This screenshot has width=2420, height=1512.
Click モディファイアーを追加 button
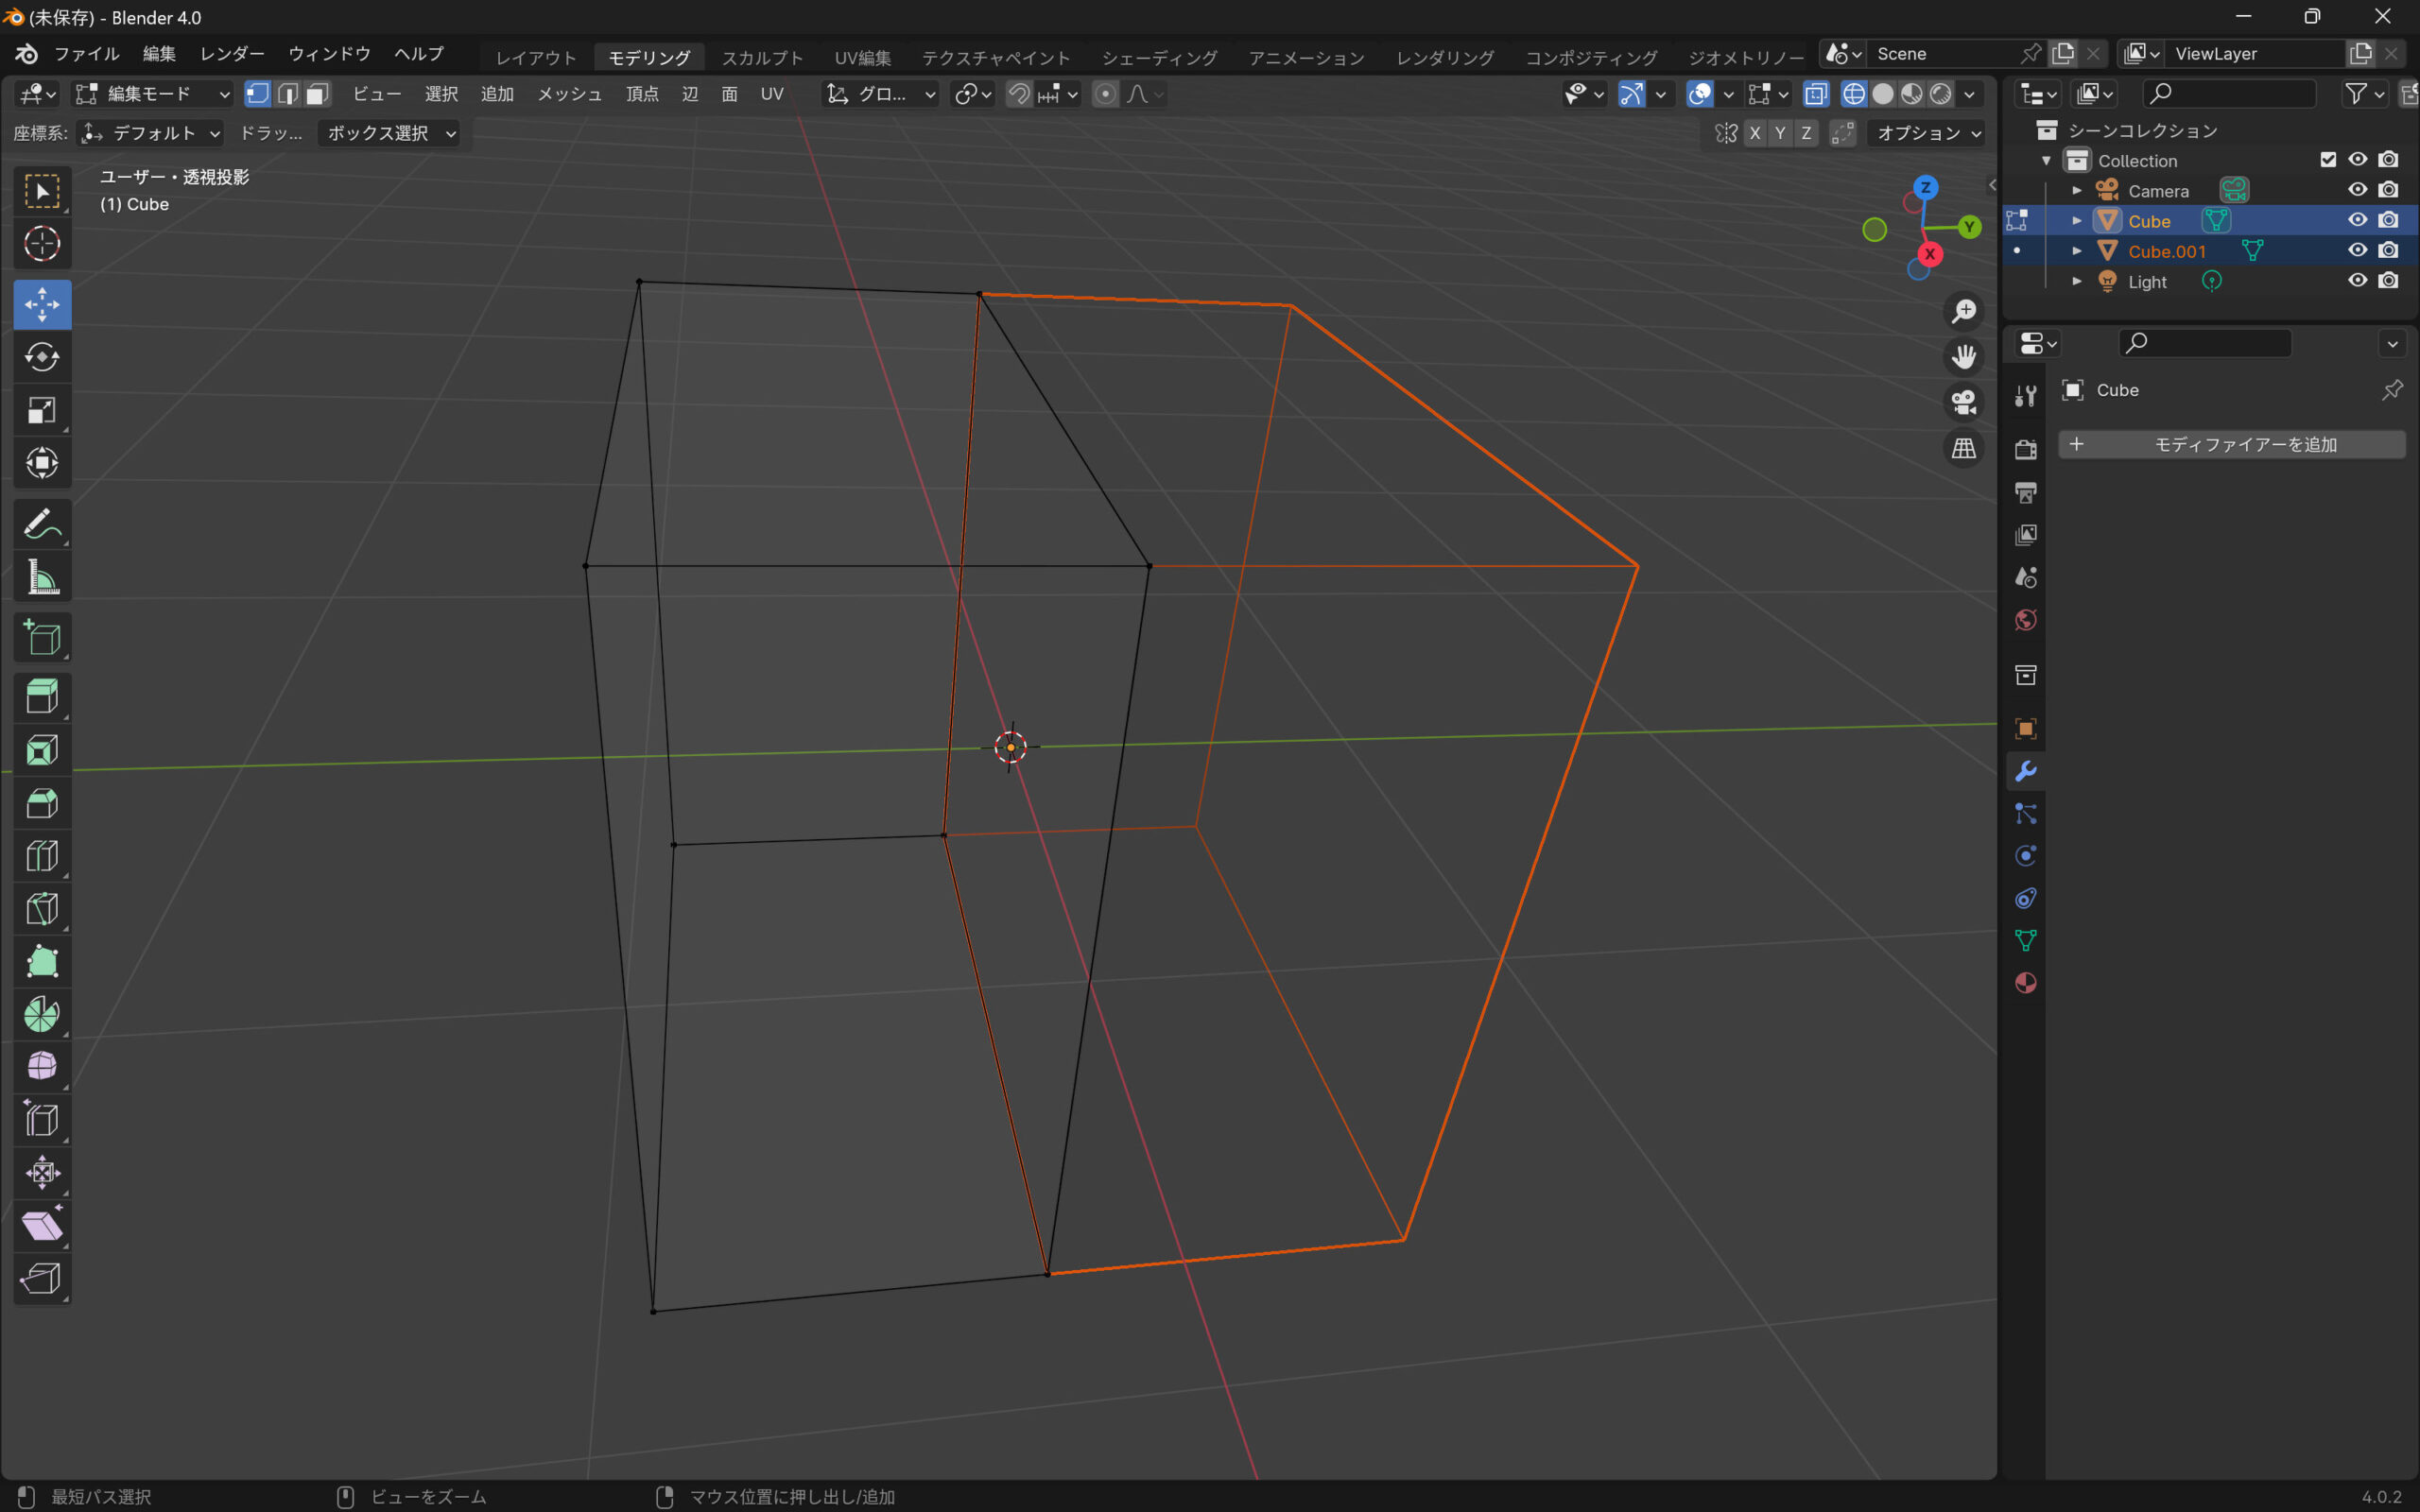[x=2231, y=444]
